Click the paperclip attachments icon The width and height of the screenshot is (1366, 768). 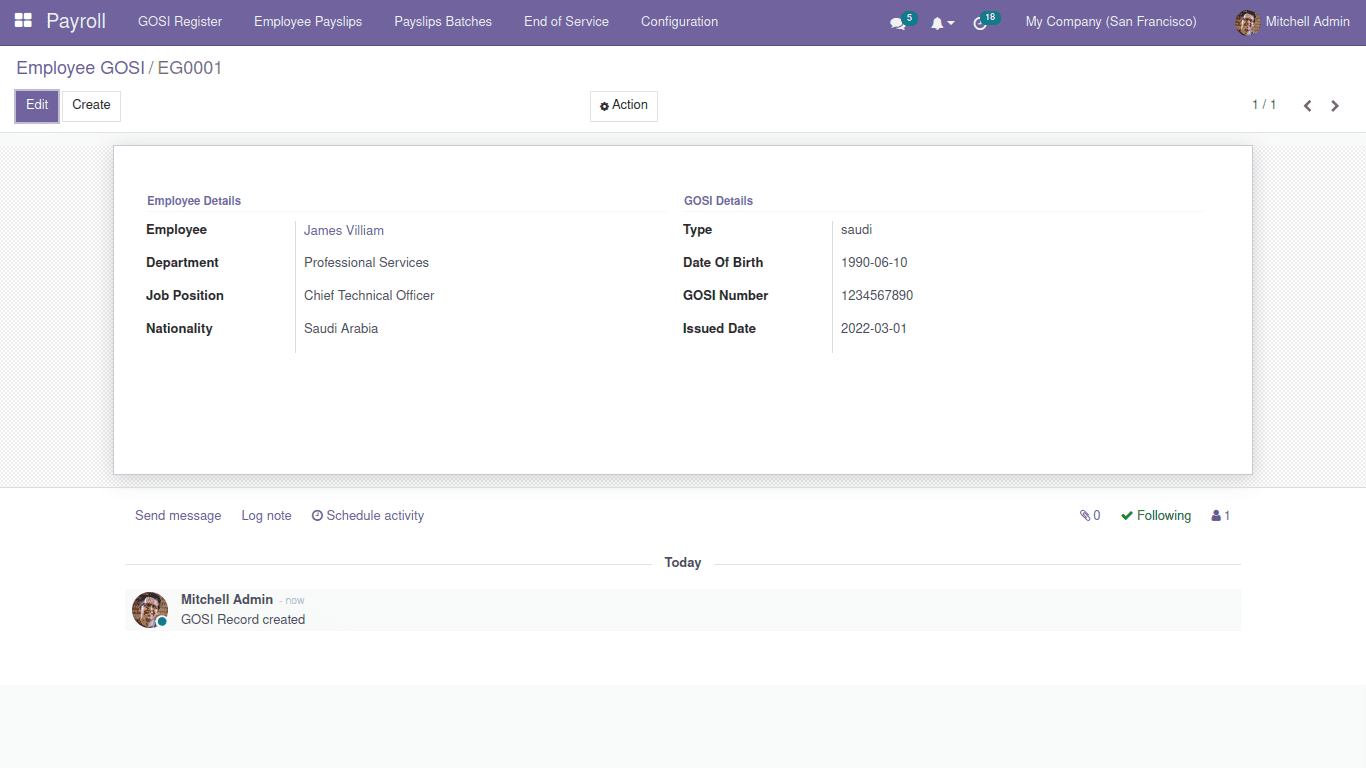tap(1085, 515)
